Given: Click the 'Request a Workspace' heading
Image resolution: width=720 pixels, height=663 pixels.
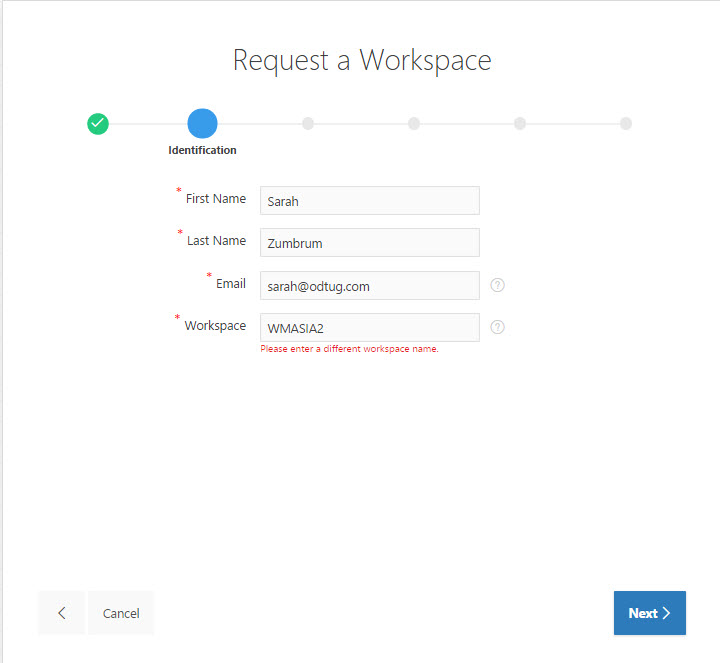Looking at the screenshot, I should (362, 60).
